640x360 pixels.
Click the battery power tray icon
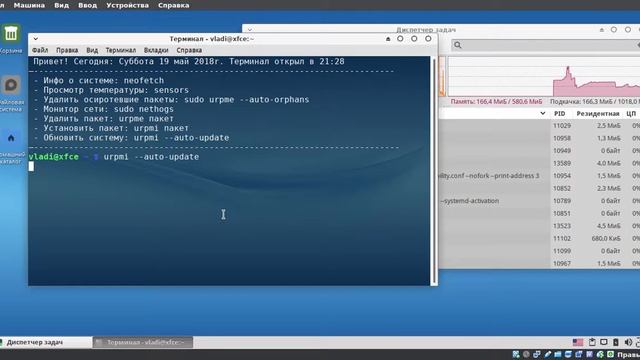point(616,342)
